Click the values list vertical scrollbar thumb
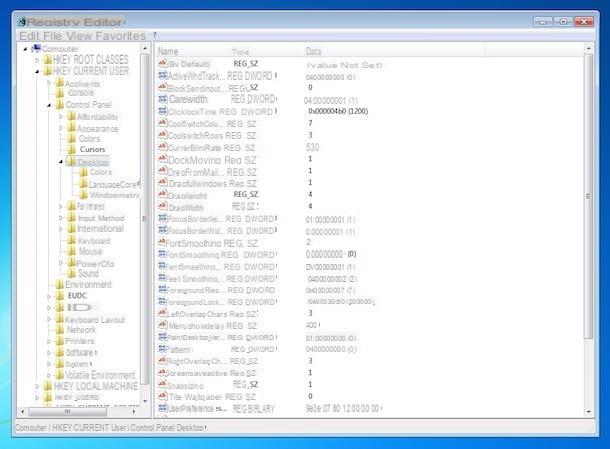 click(x=588, y=196)
